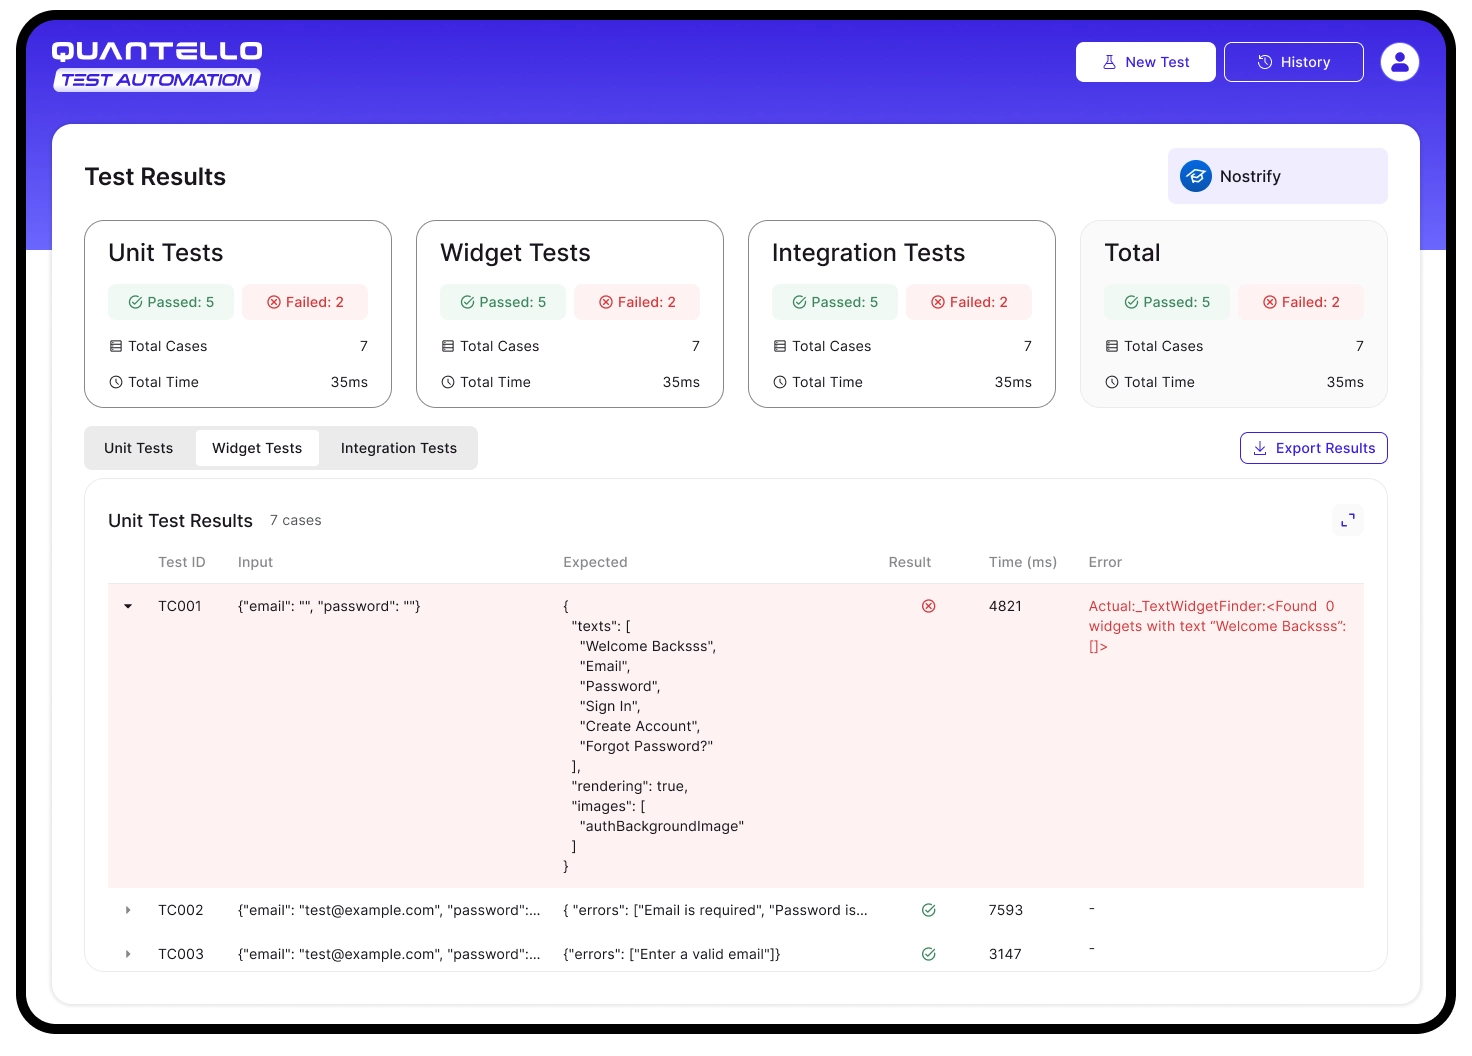
Task: Expand the TC003 row
Action: pyautogui.click(x=128, y=954)
